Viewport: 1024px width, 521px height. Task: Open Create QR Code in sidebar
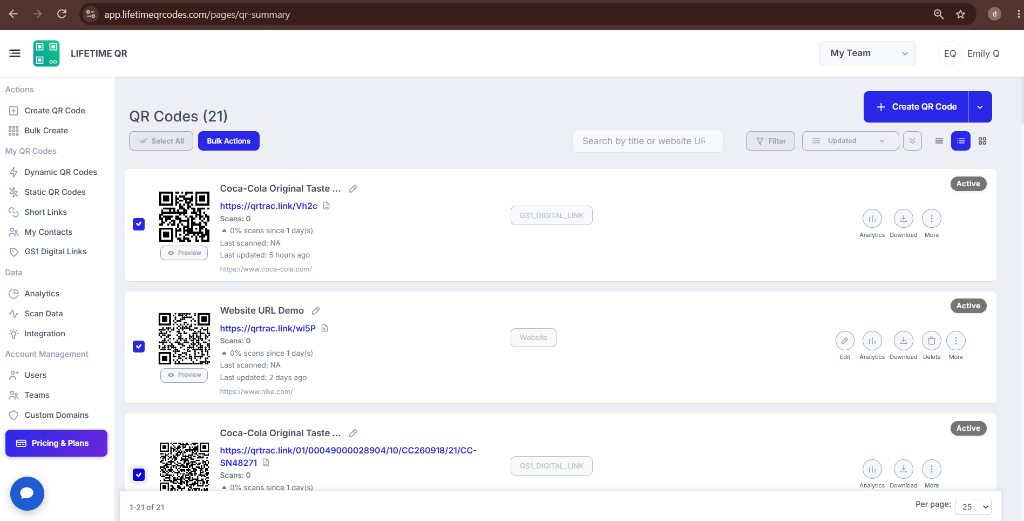click(55, 110)
